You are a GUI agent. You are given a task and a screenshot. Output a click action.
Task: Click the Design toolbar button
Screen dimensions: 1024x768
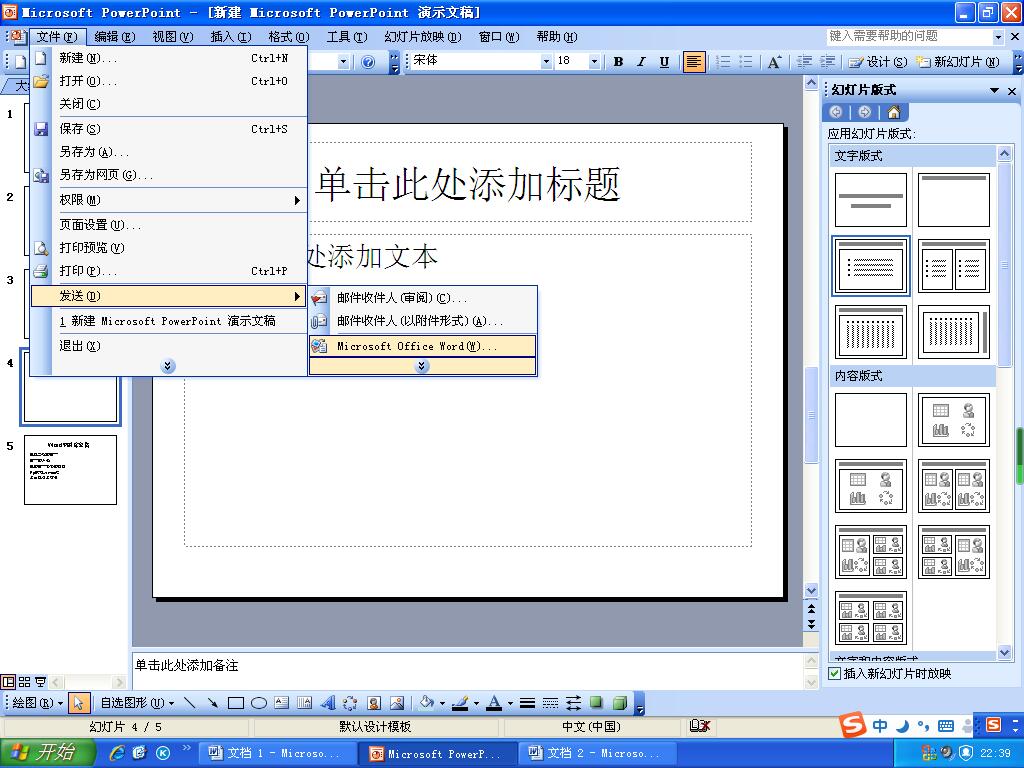[878, 61]
